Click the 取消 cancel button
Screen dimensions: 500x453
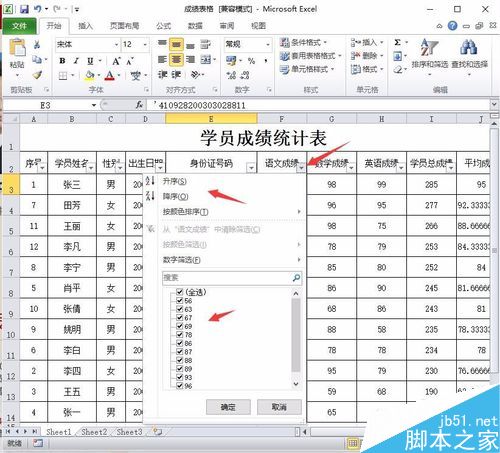point(279,407)
